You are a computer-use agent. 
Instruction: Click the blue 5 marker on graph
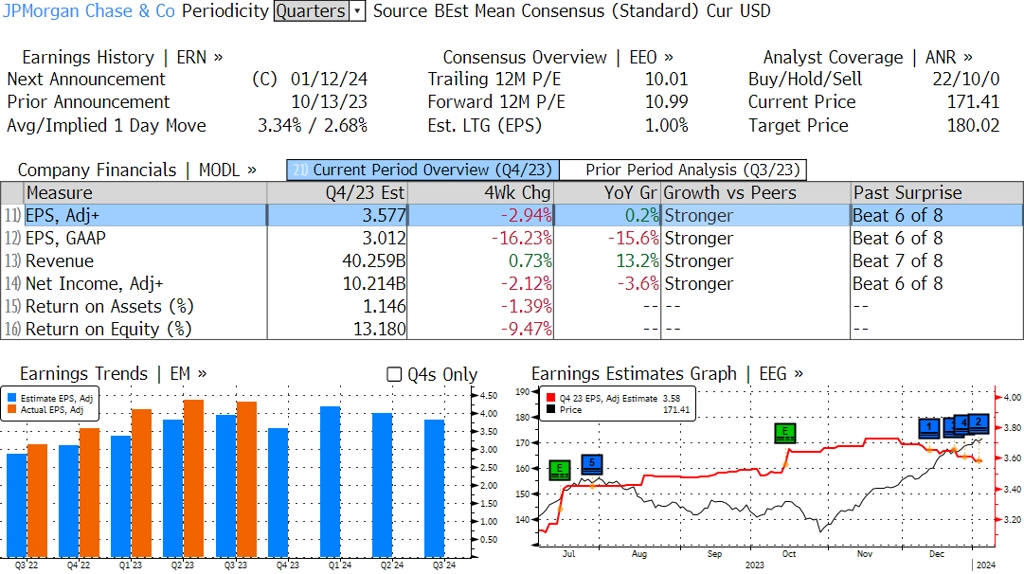592,464
